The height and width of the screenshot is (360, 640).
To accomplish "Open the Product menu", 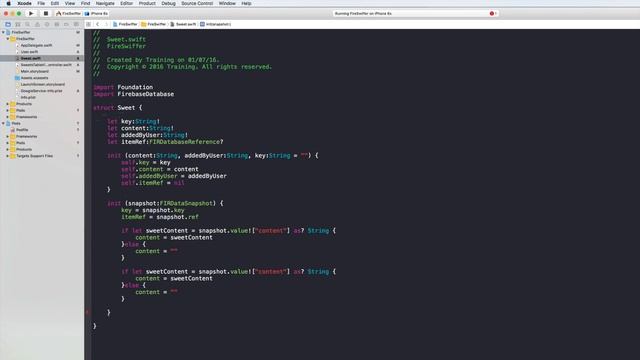I will (147, 3).
